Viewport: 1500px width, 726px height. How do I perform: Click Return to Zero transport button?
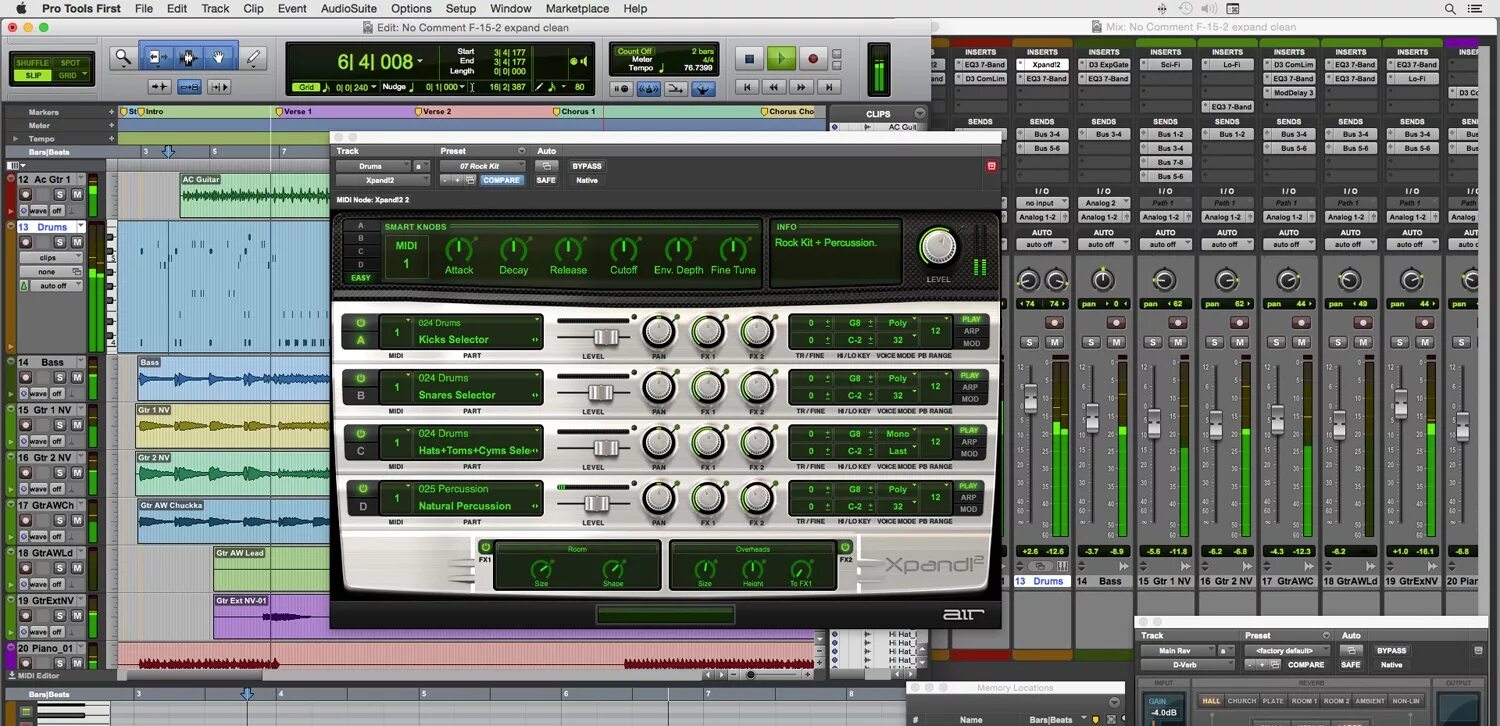click(x=747, y=87)
